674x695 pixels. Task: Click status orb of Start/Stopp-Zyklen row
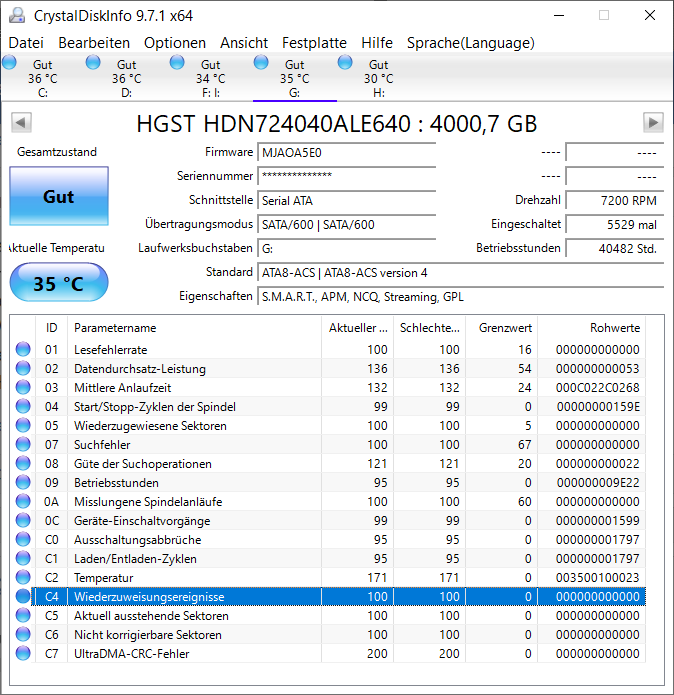(x=23, y=406)
